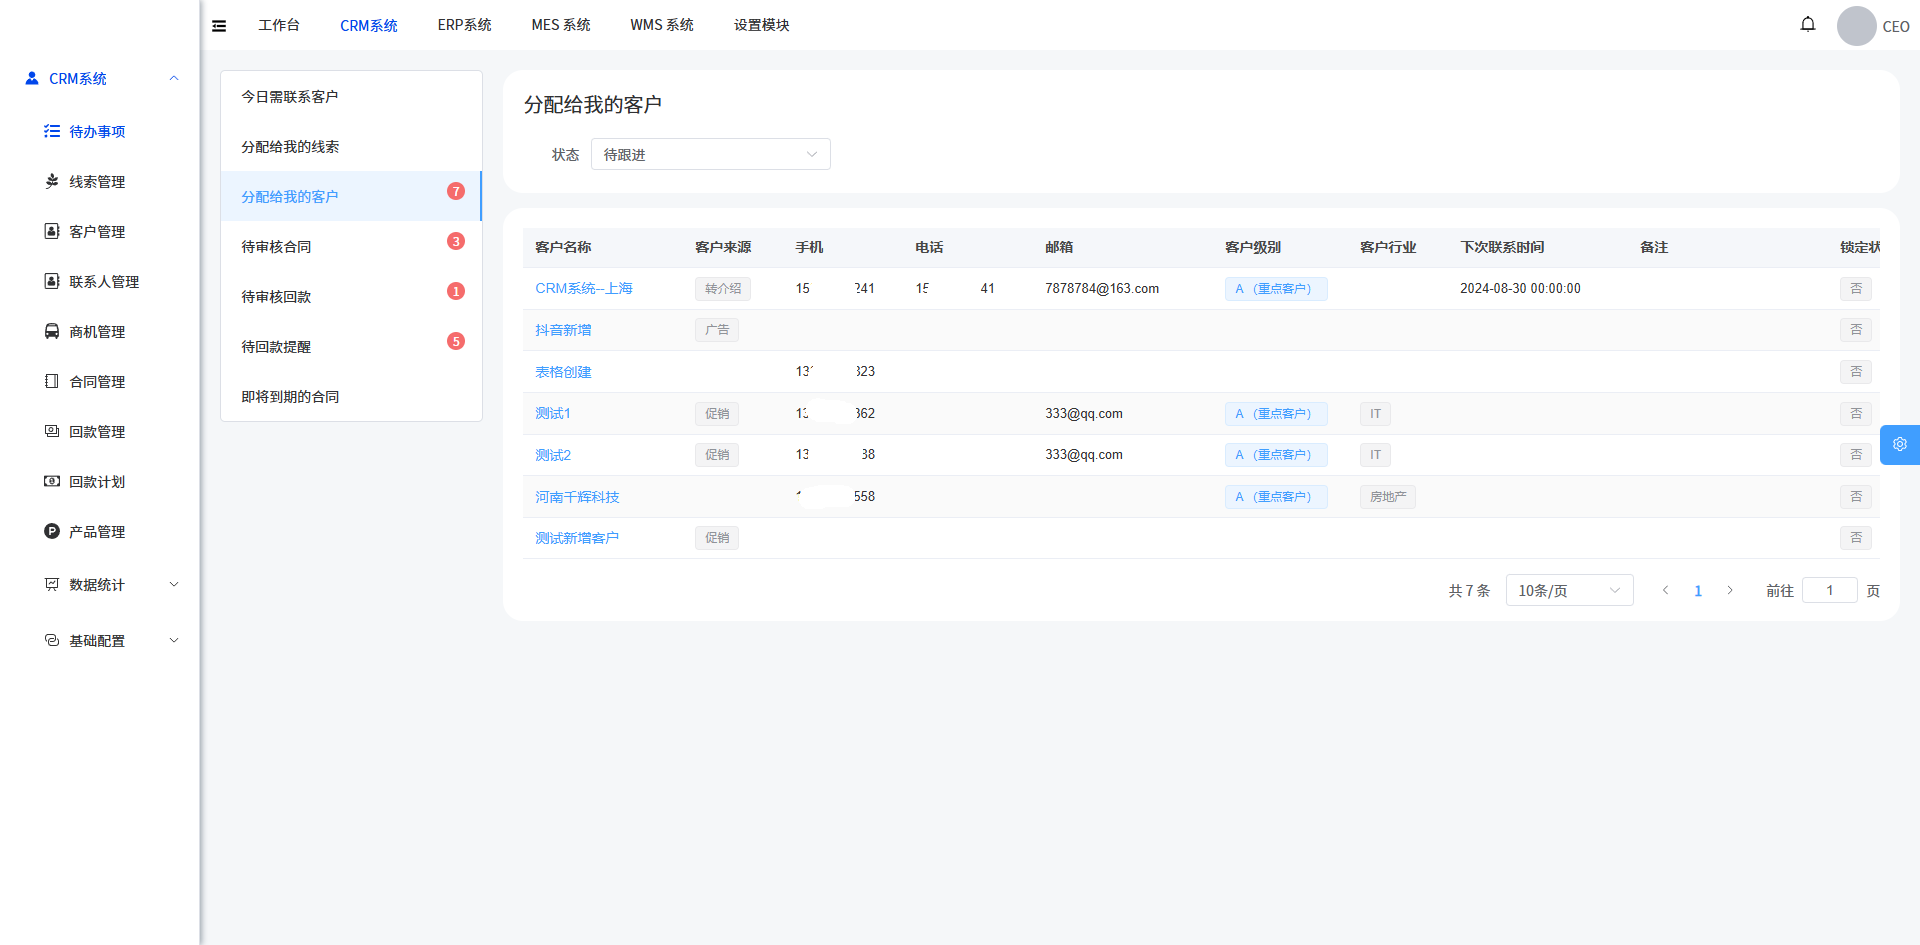
Task: Select 产品管理 in the sidebar
Action: tap(96, 532)
